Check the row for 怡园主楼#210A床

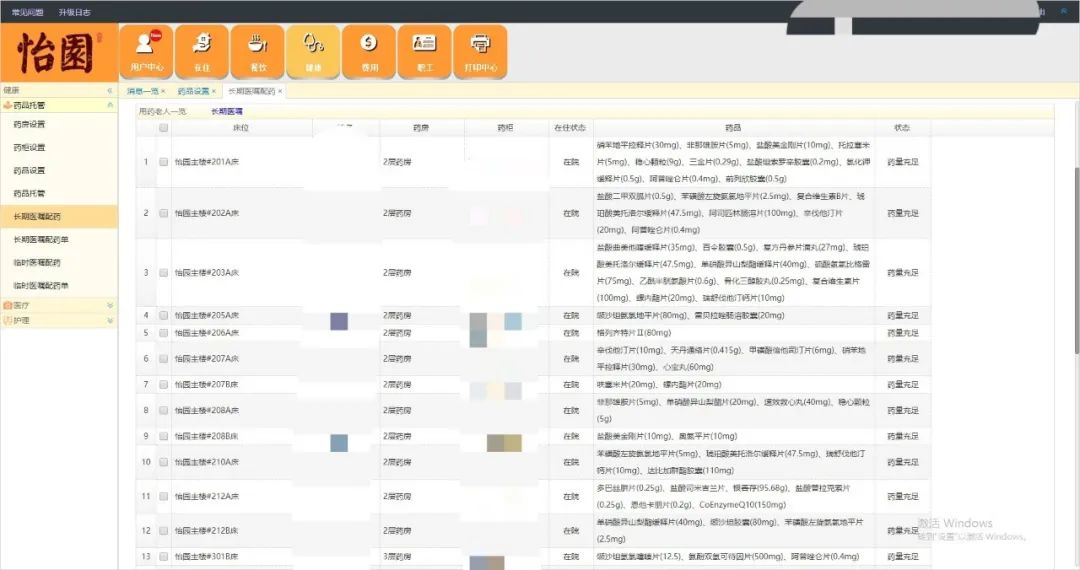coord(163,462)
